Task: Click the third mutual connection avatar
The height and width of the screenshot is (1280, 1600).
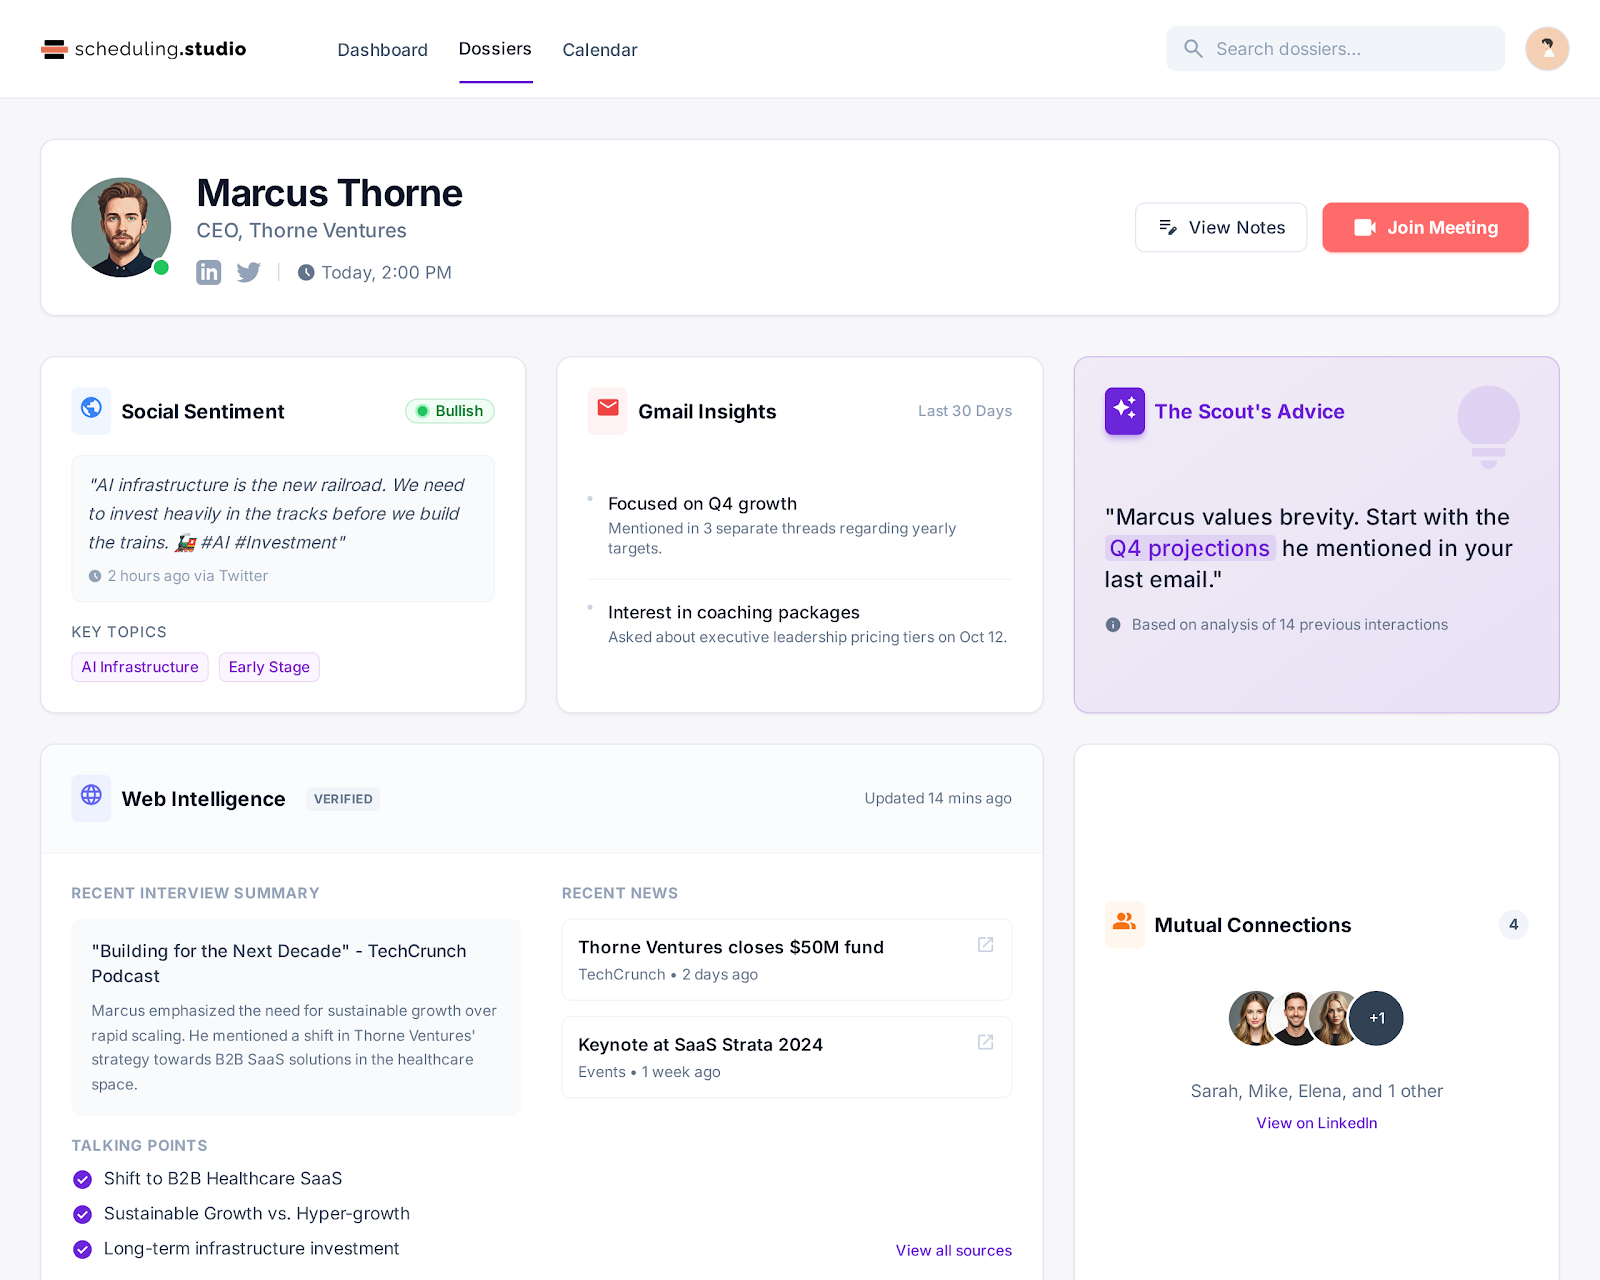Action: (1334, 1018)
